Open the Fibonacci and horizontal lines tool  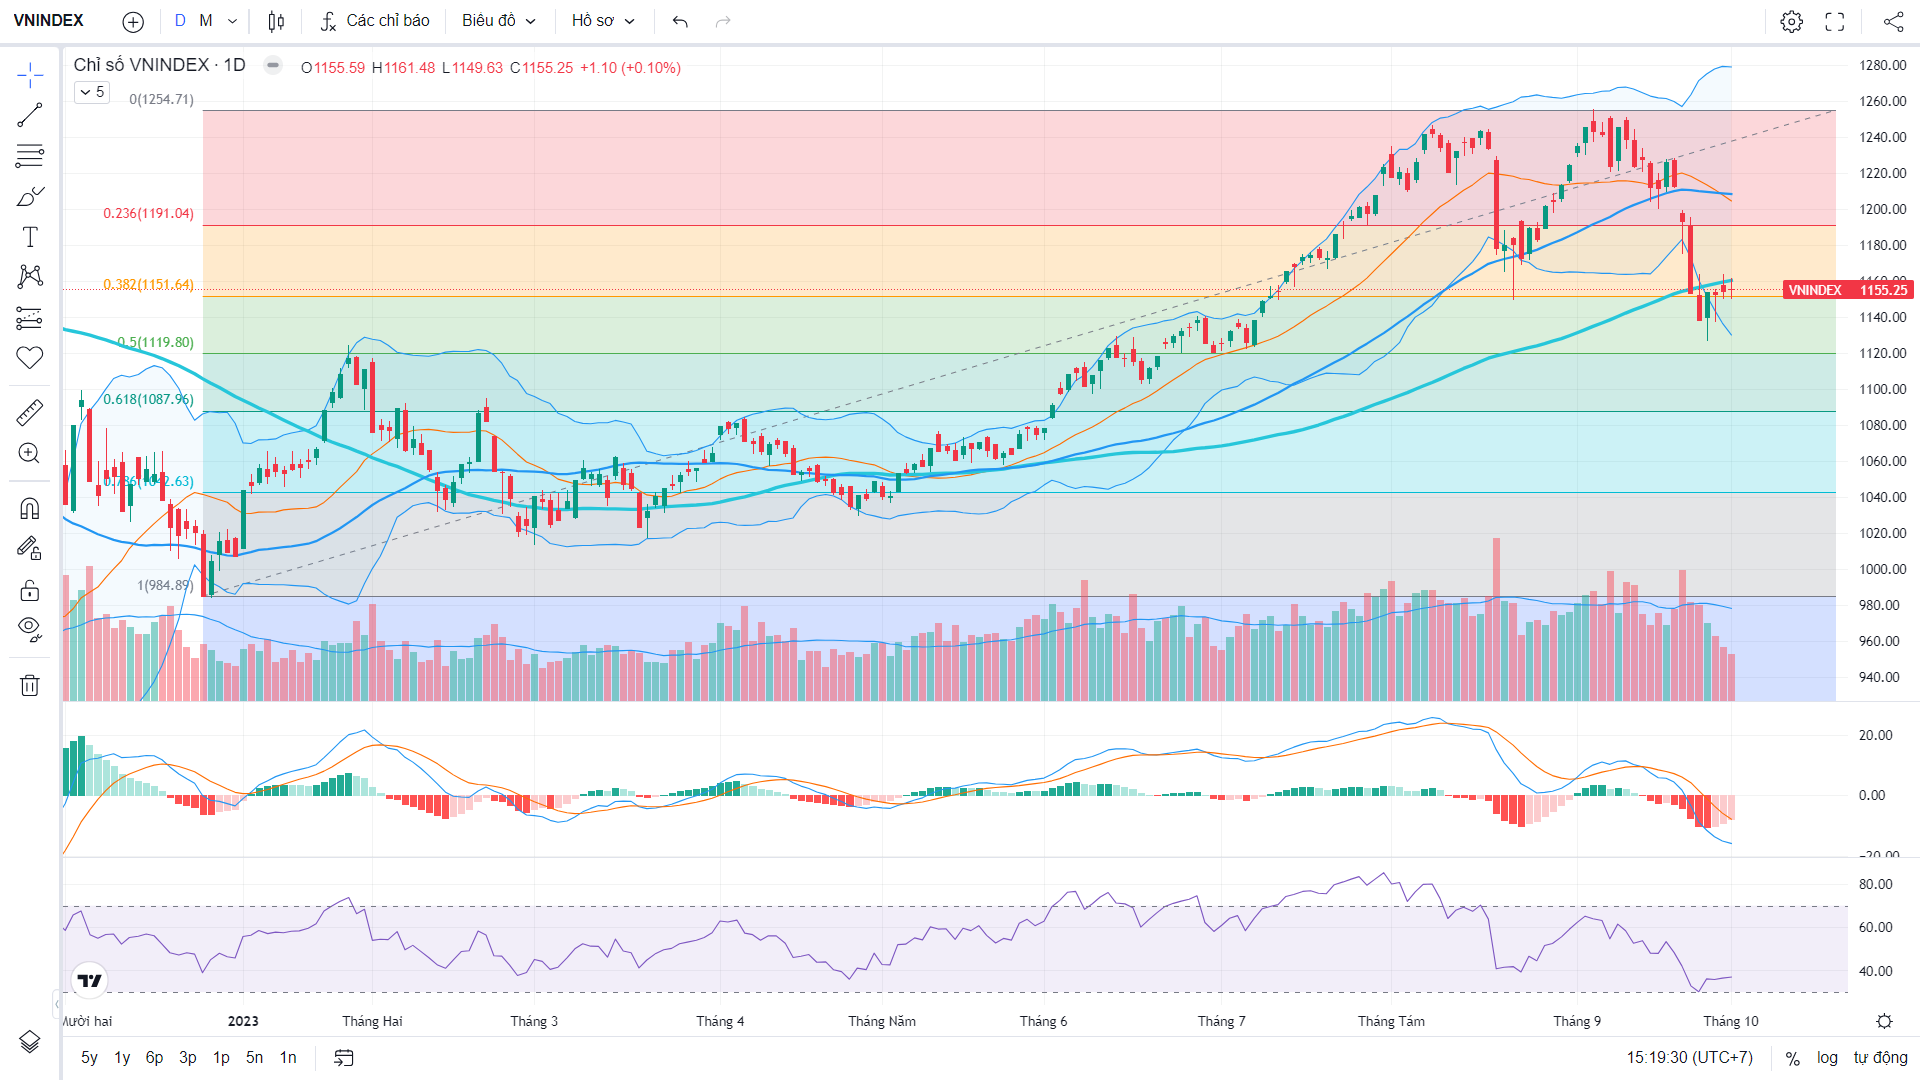coord(30,156)
